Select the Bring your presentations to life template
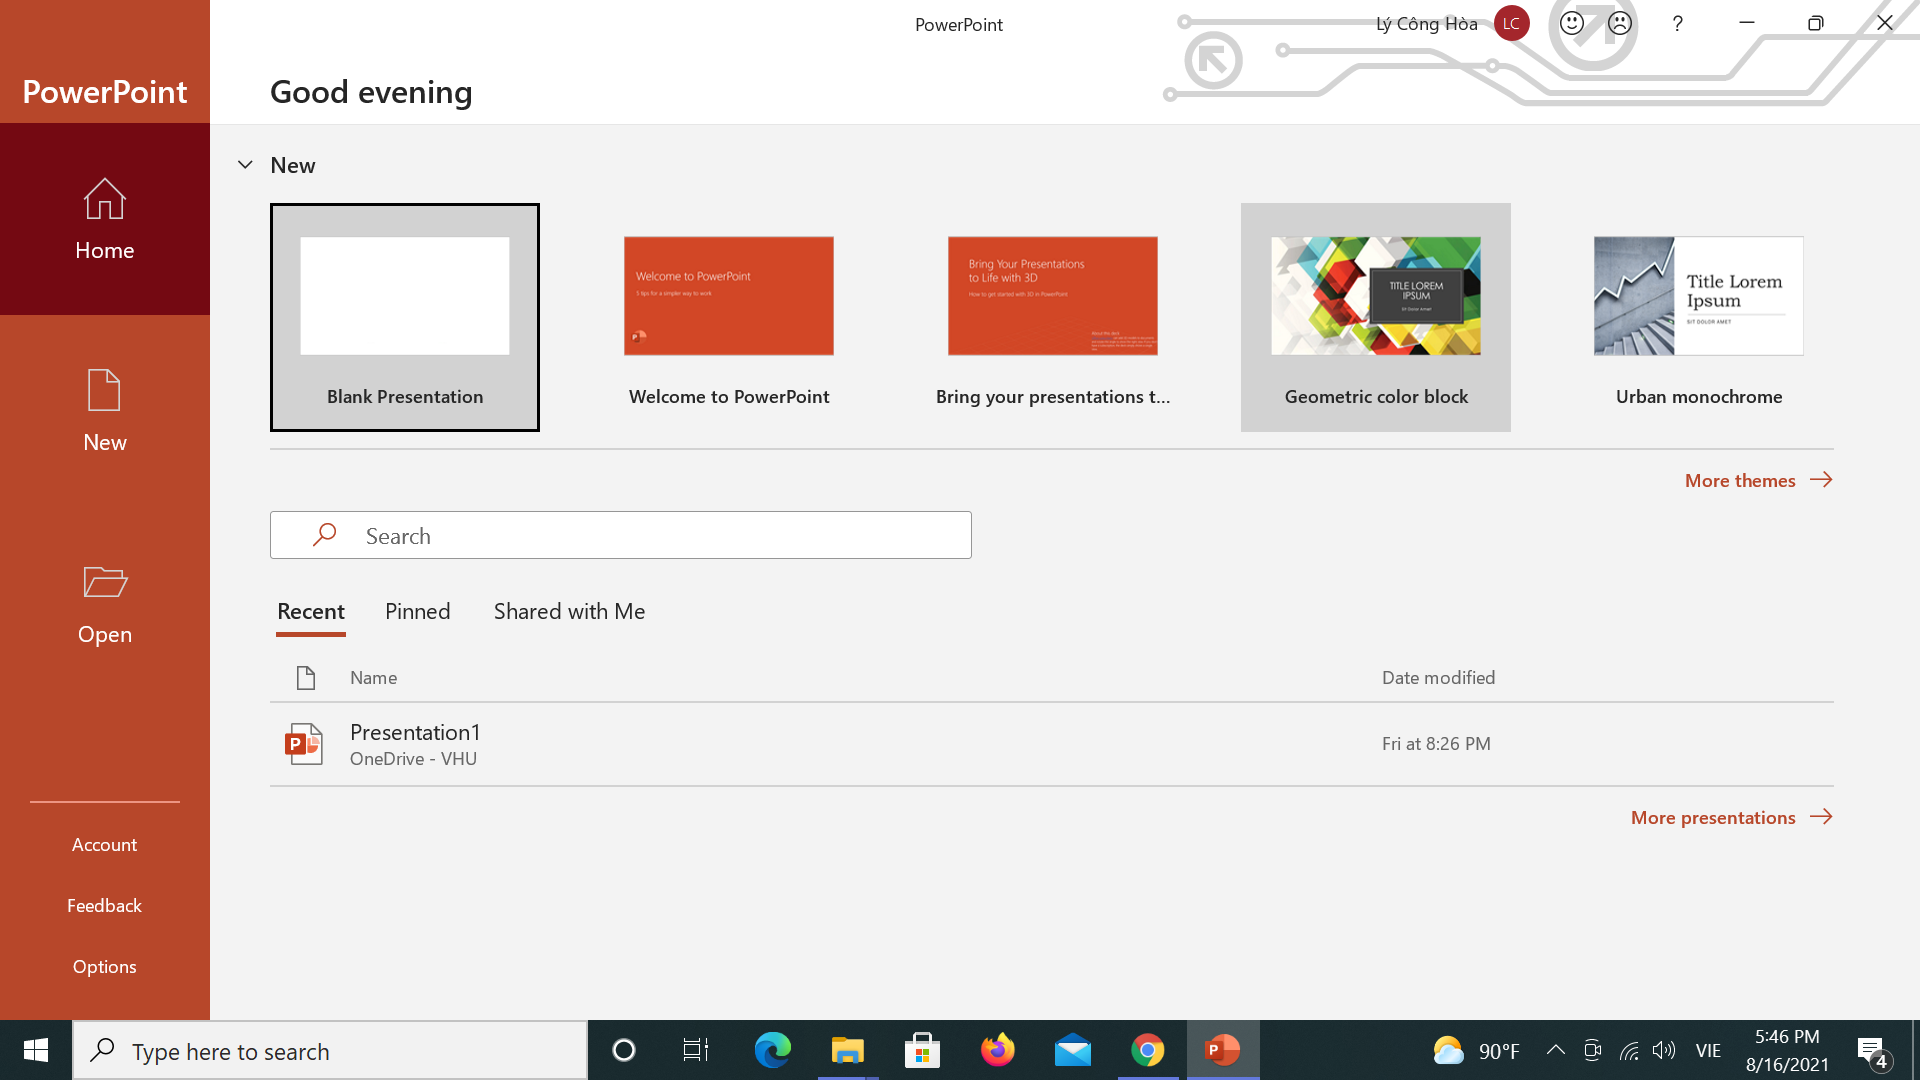The width and height of the screenshot is (1920, 1080). (1052, 317)
